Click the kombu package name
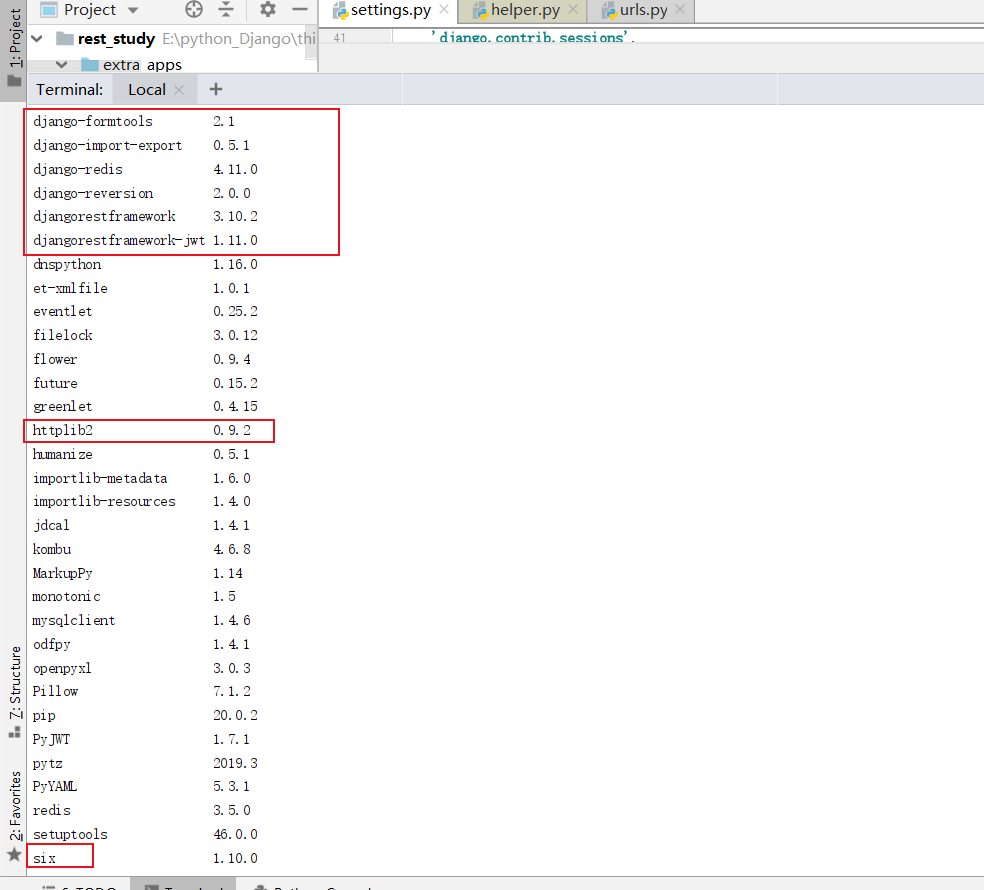This screenshot has width=984, height=890. tap(51, 549)
